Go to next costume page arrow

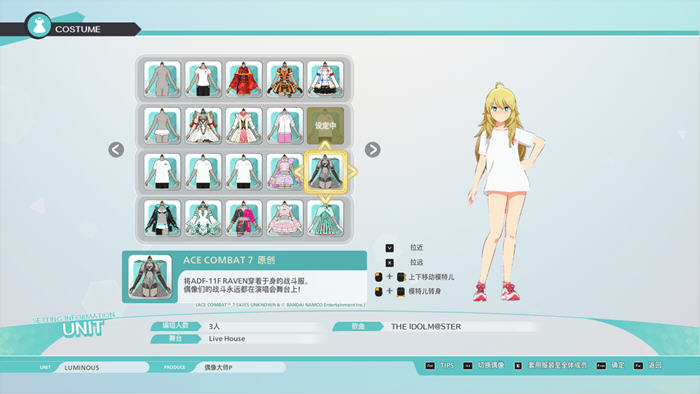(372, 149)
